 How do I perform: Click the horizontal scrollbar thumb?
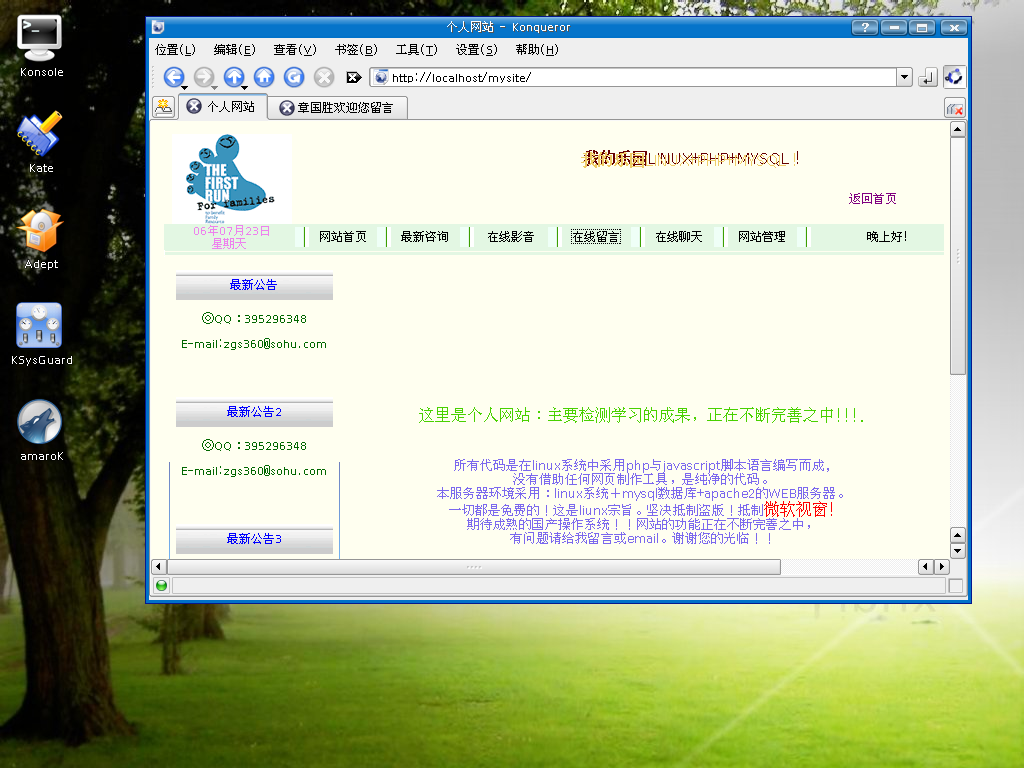click(x=474, y=566)
